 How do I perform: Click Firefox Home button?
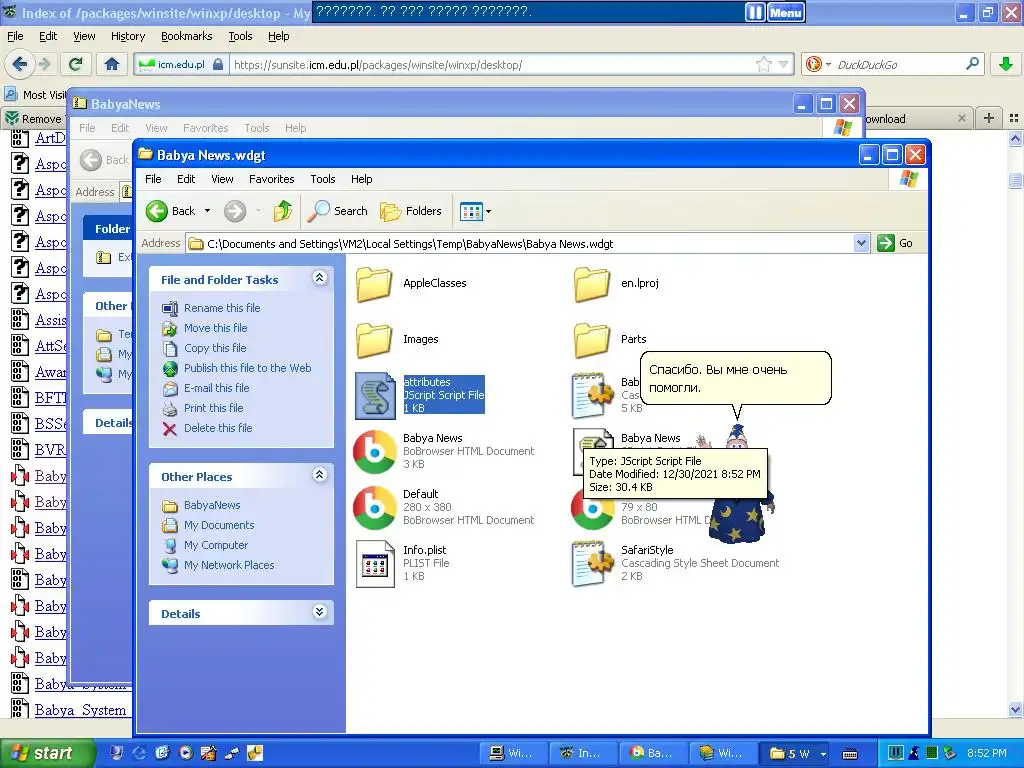[112, 64]
